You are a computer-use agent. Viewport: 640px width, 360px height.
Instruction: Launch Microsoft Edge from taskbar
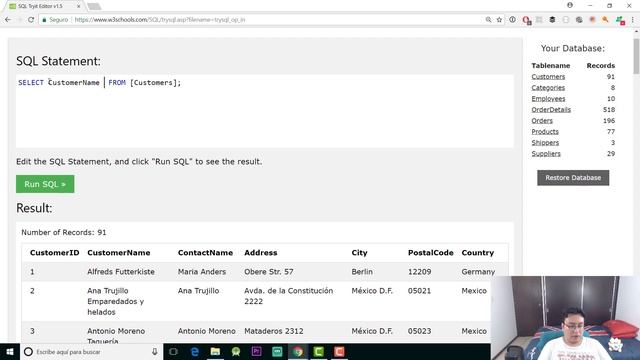194,351
